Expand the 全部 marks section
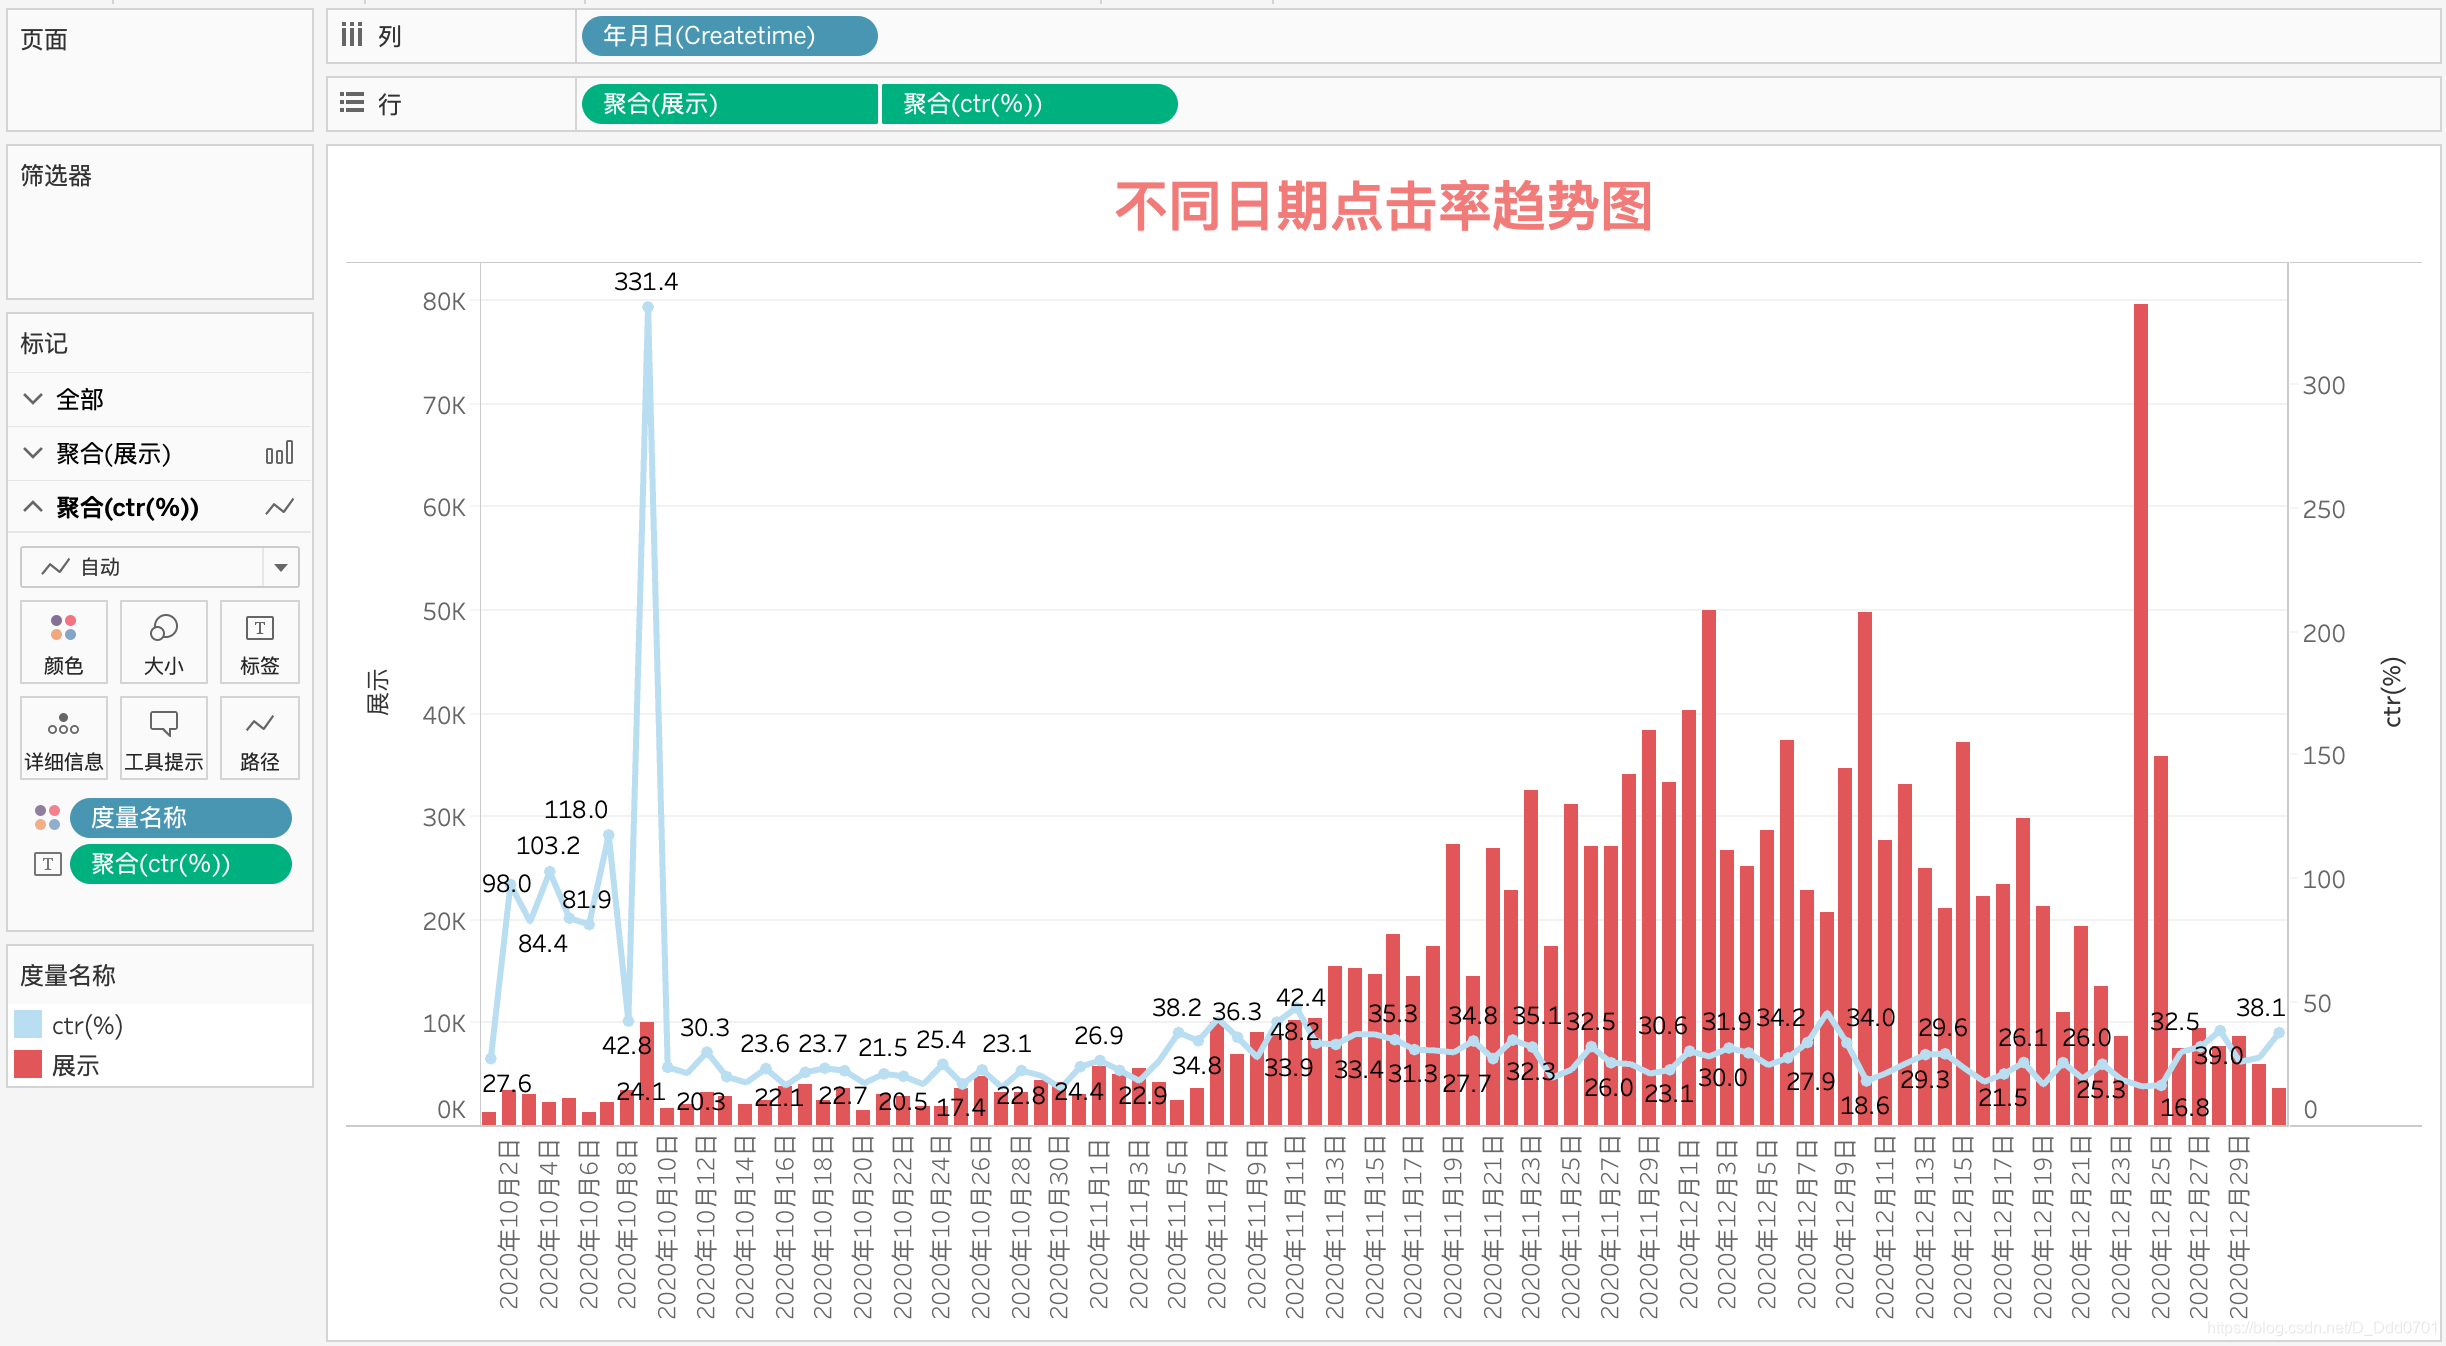This screenshot has width=2446, height=1346. (33, 399)
